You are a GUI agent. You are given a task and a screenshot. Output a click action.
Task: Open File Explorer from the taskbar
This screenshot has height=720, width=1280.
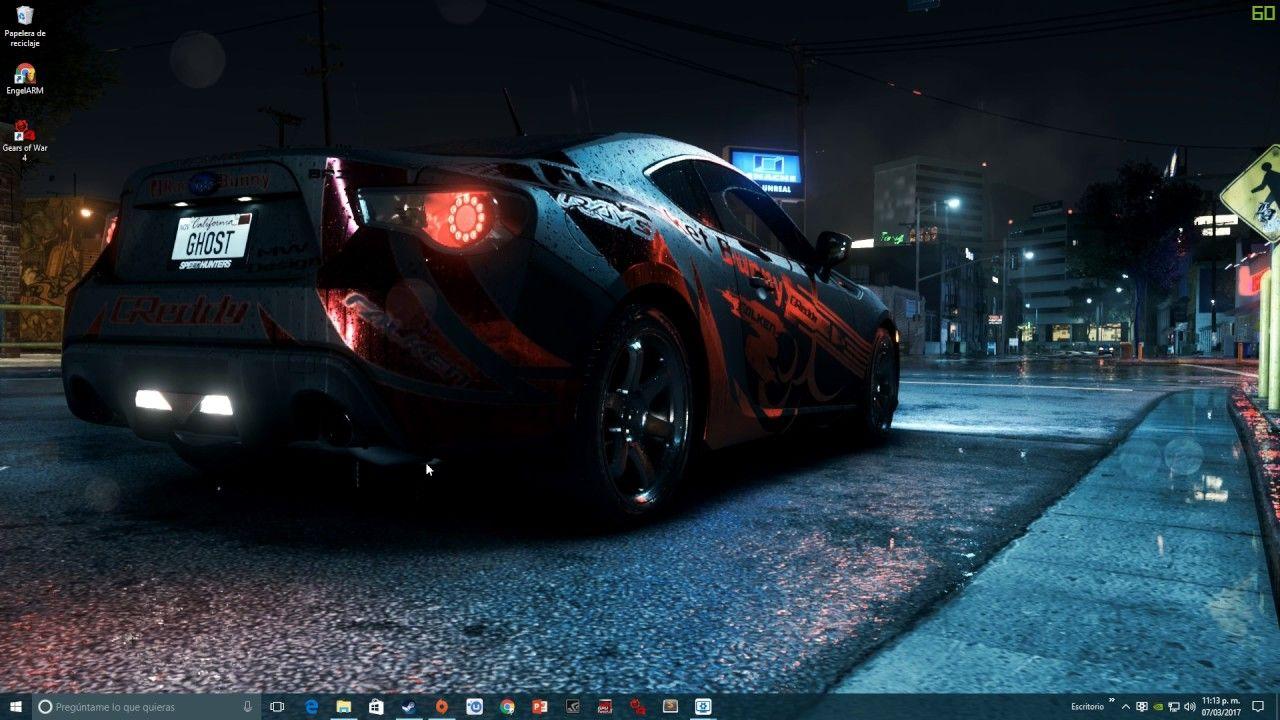[x=343, y=707]
